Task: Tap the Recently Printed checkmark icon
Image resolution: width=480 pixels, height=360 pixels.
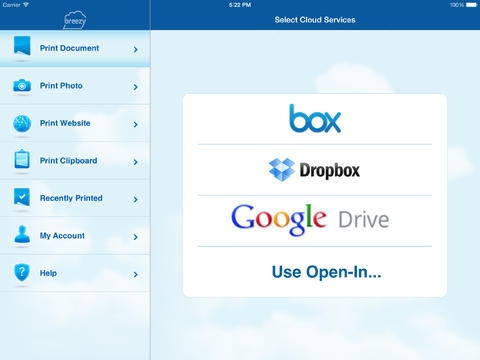Action: [x=22, y=197]
